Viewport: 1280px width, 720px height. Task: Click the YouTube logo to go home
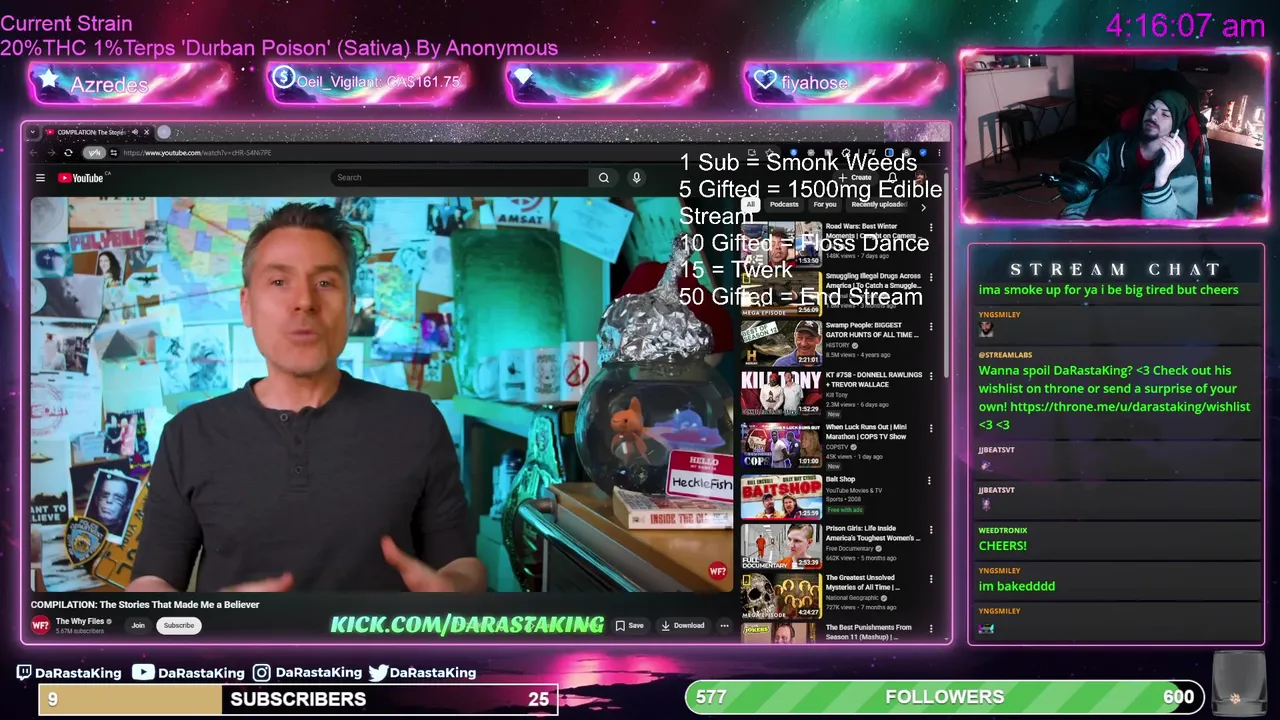point(82,178)
